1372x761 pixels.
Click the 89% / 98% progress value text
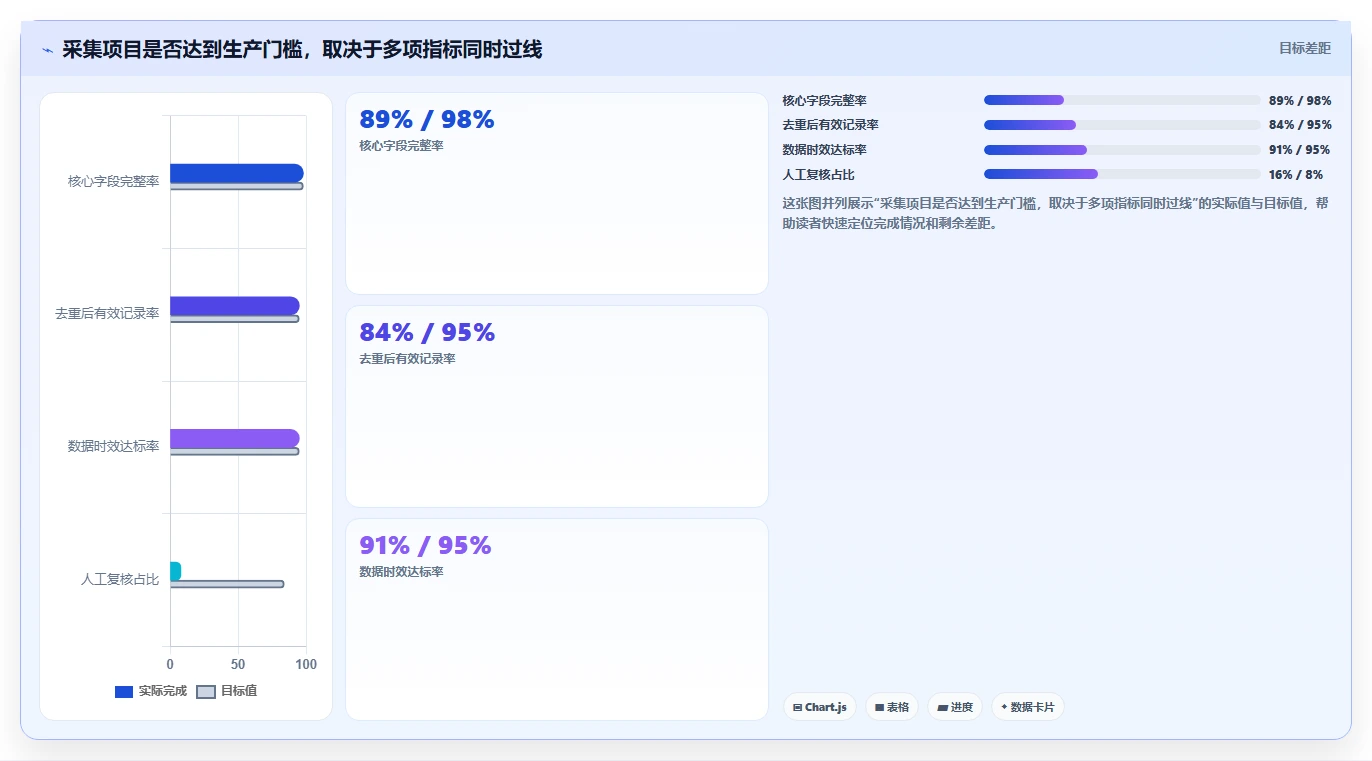(x=1300, y=101)
